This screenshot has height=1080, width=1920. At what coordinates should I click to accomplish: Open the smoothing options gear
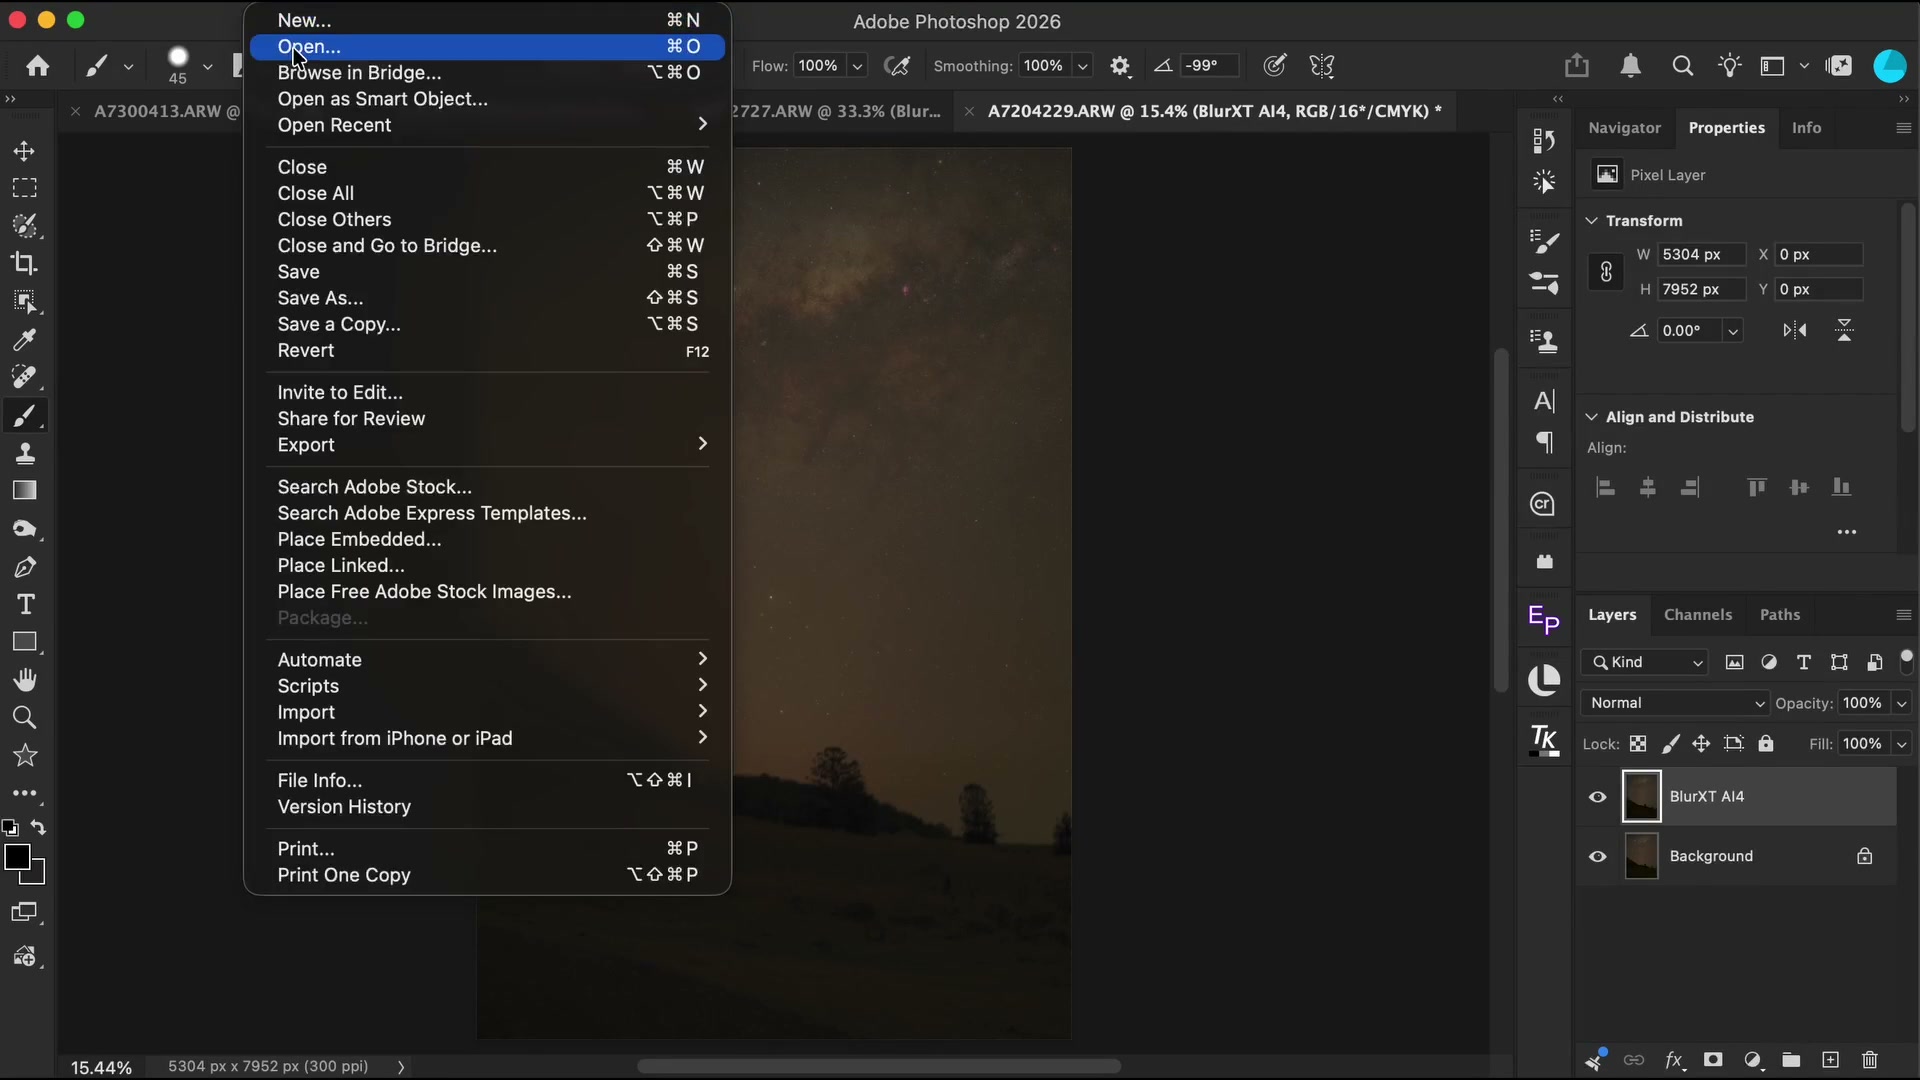click(x=1120, y=66)
